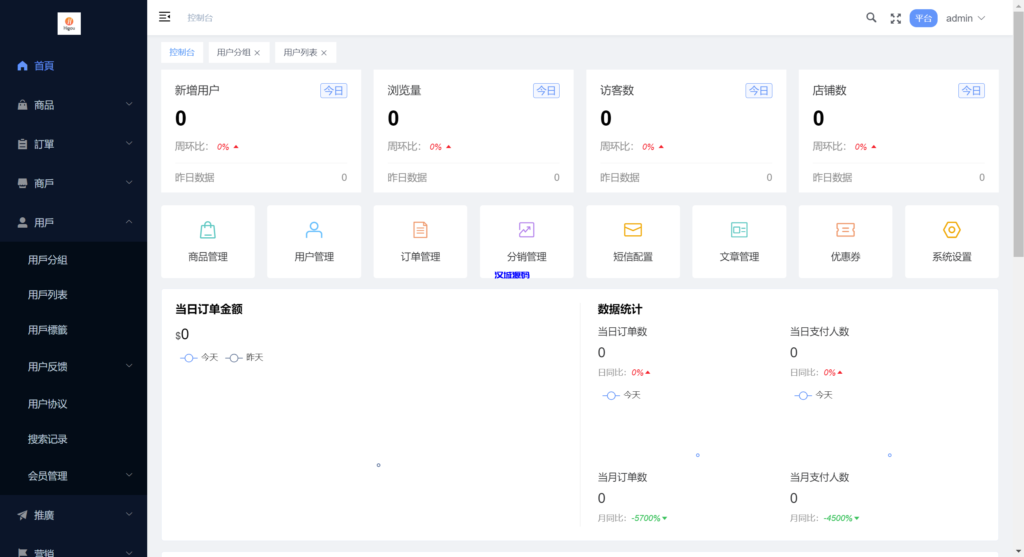
Task: Toggle 昨天 legend in 当日订单金额 chart
Action: click(244, 357)
